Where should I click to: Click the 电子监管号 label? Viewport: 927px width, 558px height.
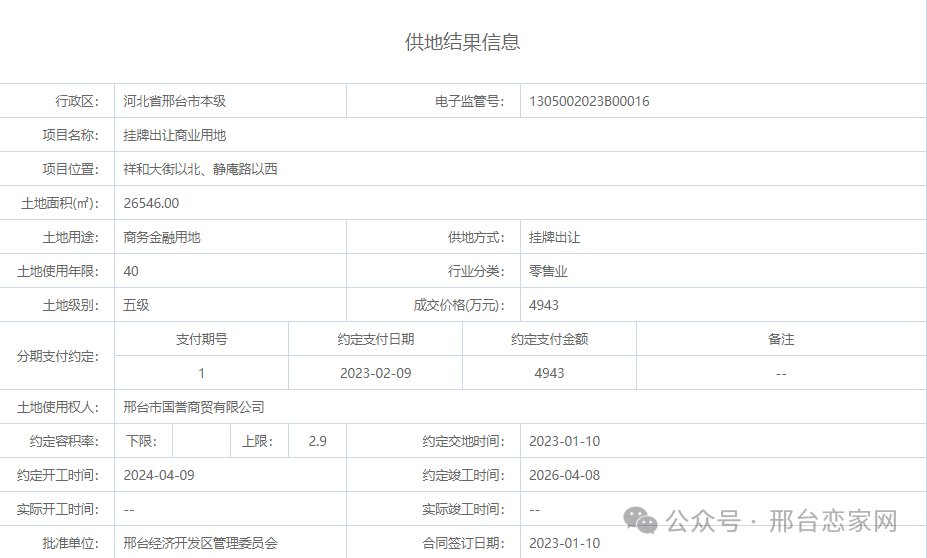click(x=469, y=101)
